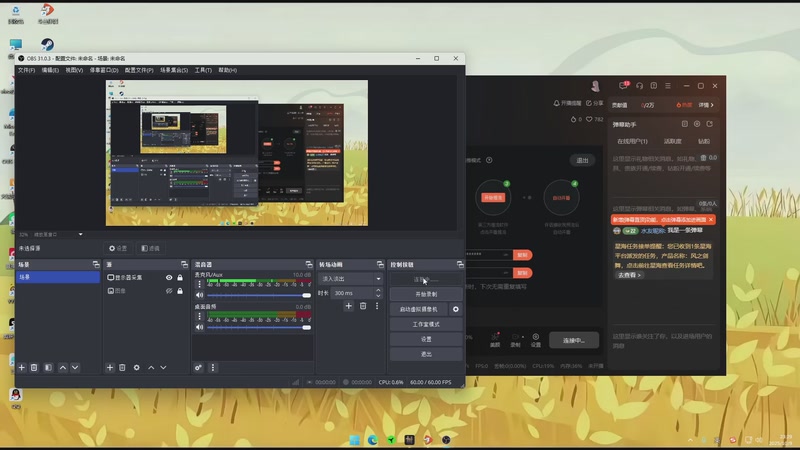
Task: Open 配置文件(P) menu
Action: [139, 70]
